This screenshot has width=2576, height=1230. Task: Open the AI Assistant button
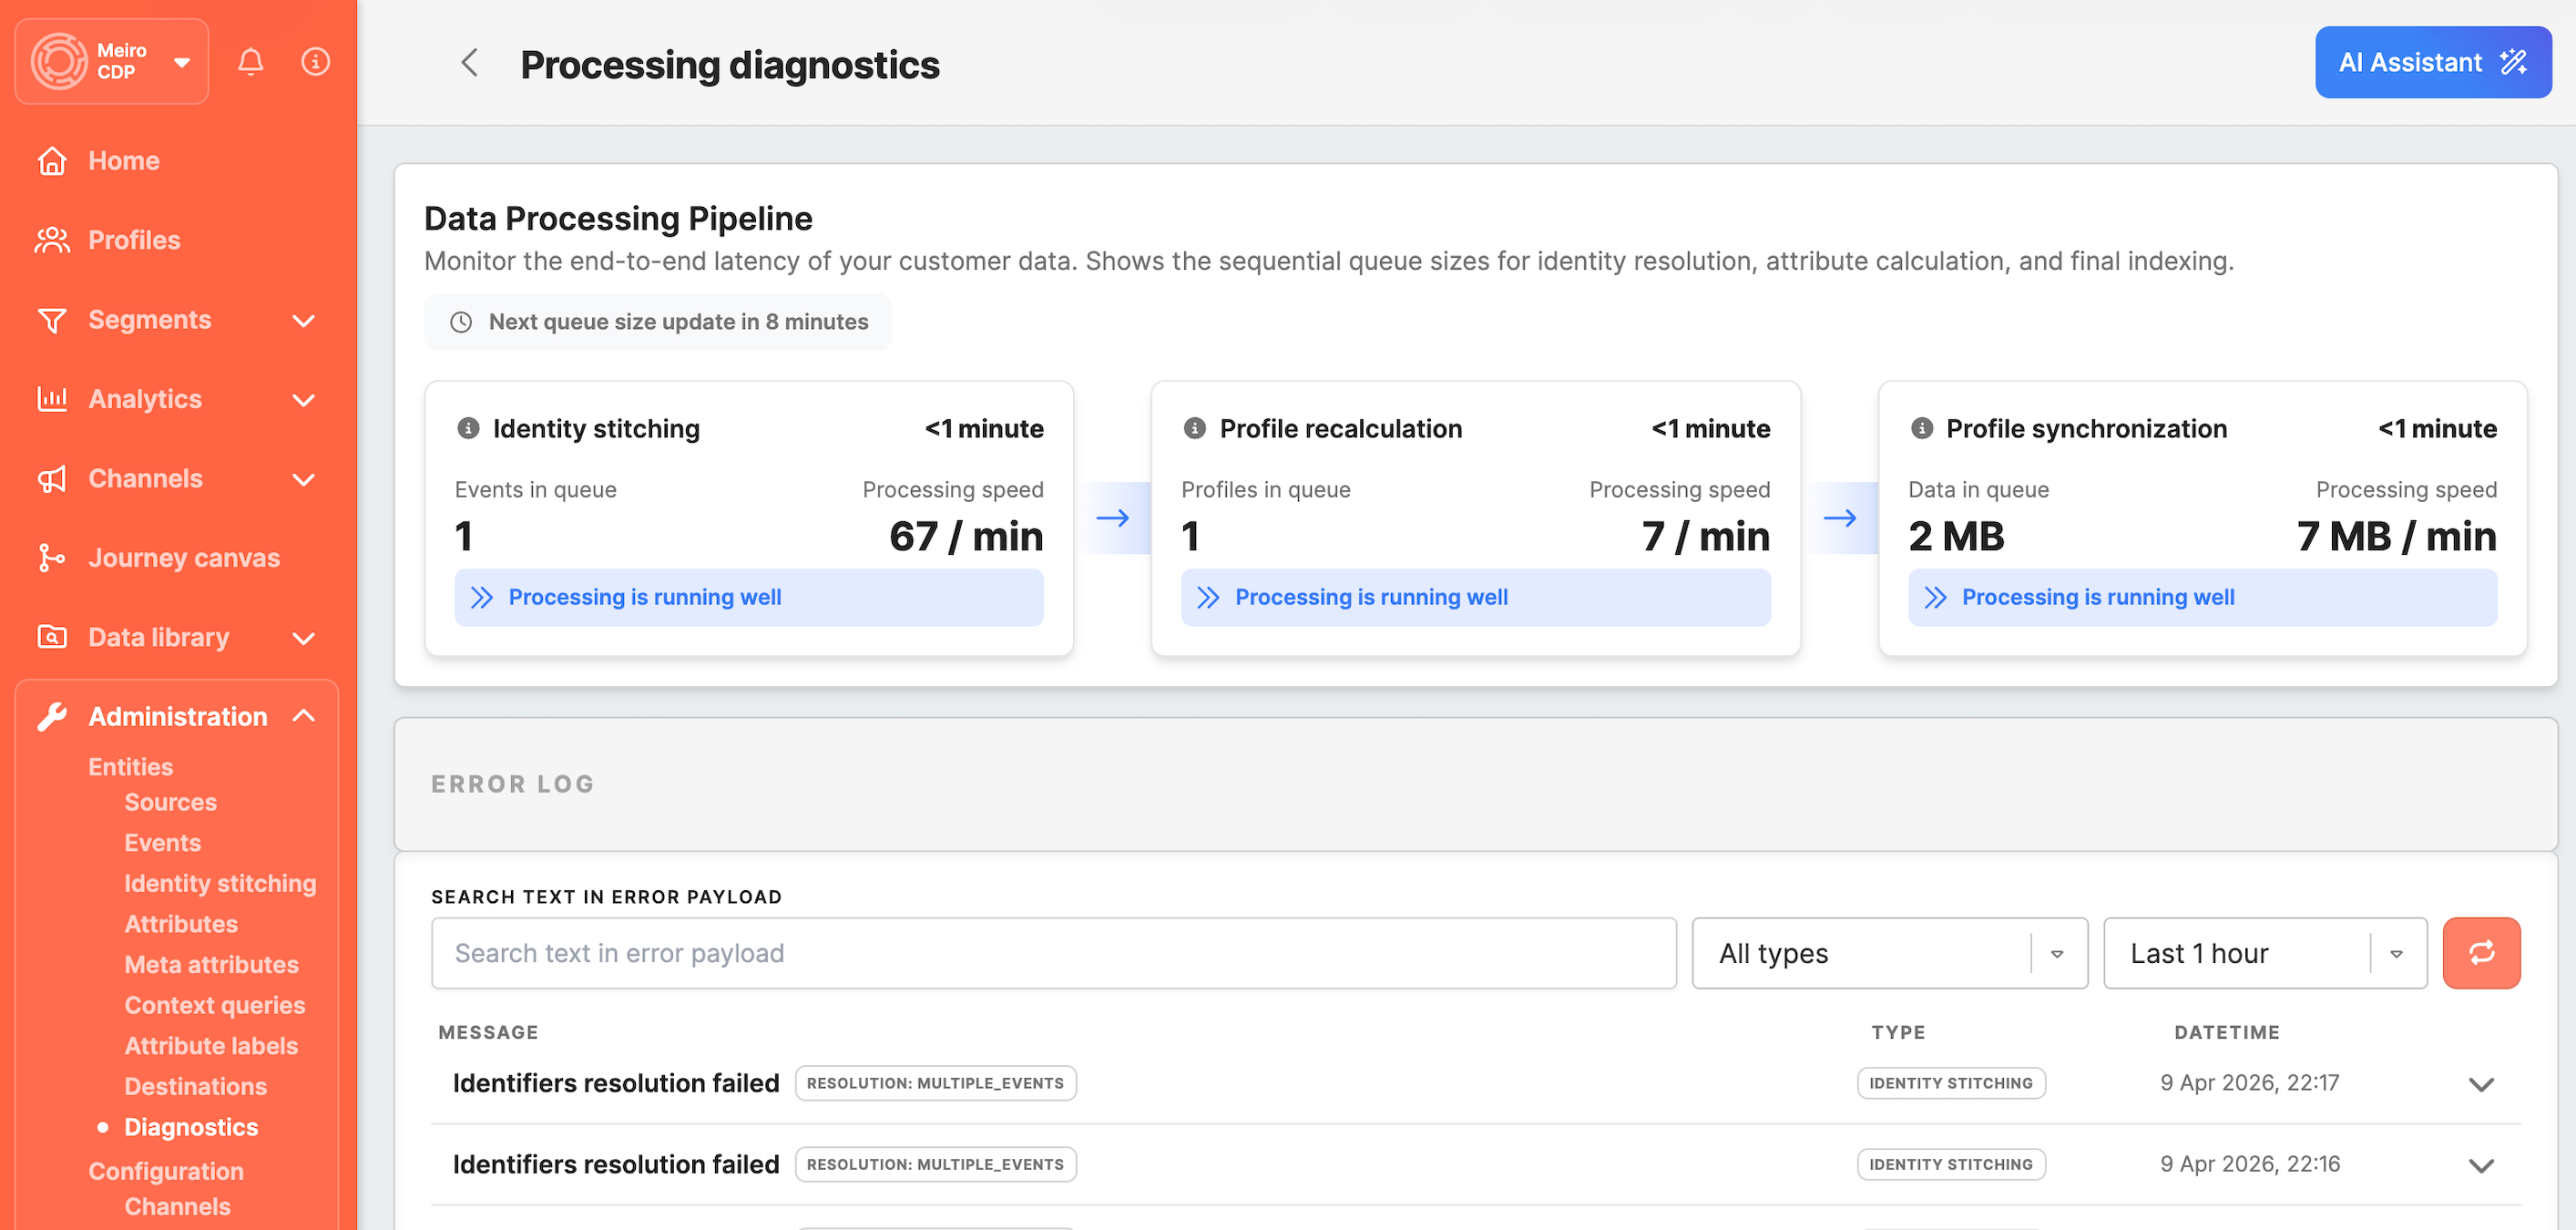pos(2432,63)
